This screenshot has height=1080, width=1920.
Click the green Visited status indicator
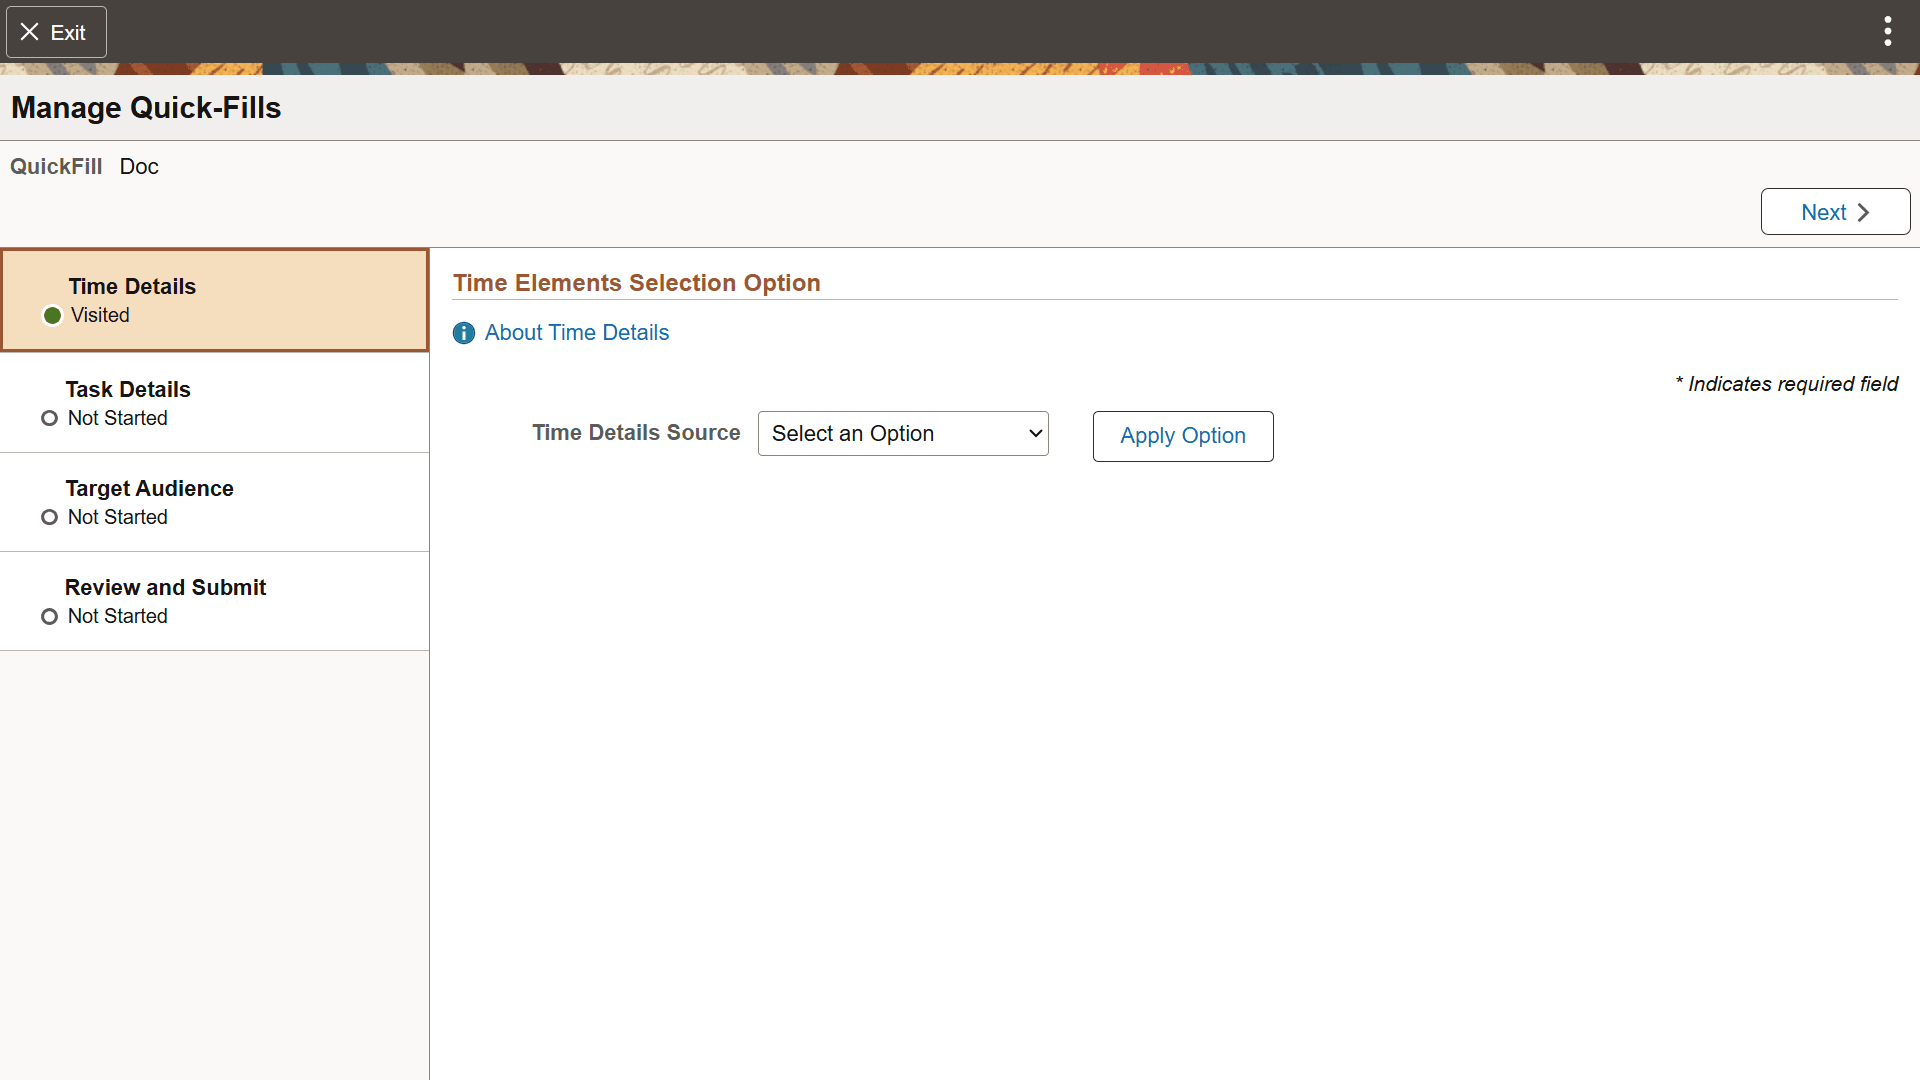53,316
